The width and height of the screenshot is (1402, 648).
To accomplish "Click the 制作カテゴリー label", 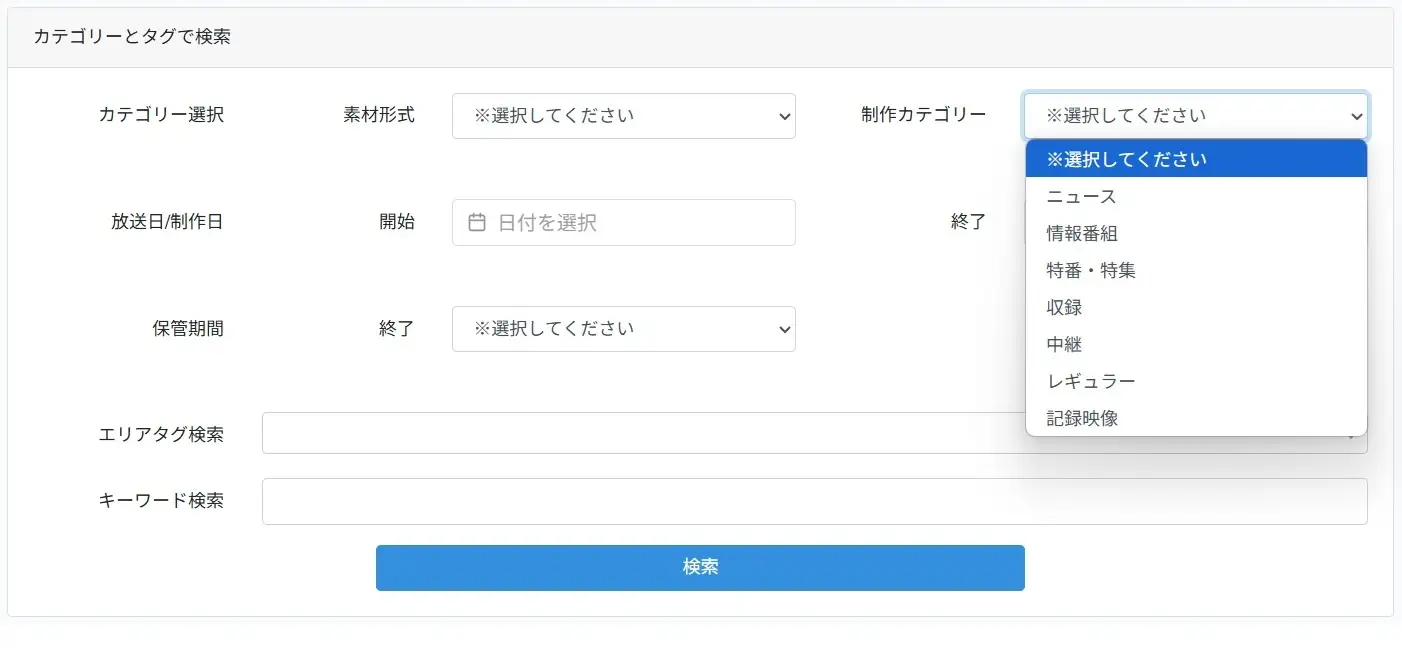I will pos(923,114).
